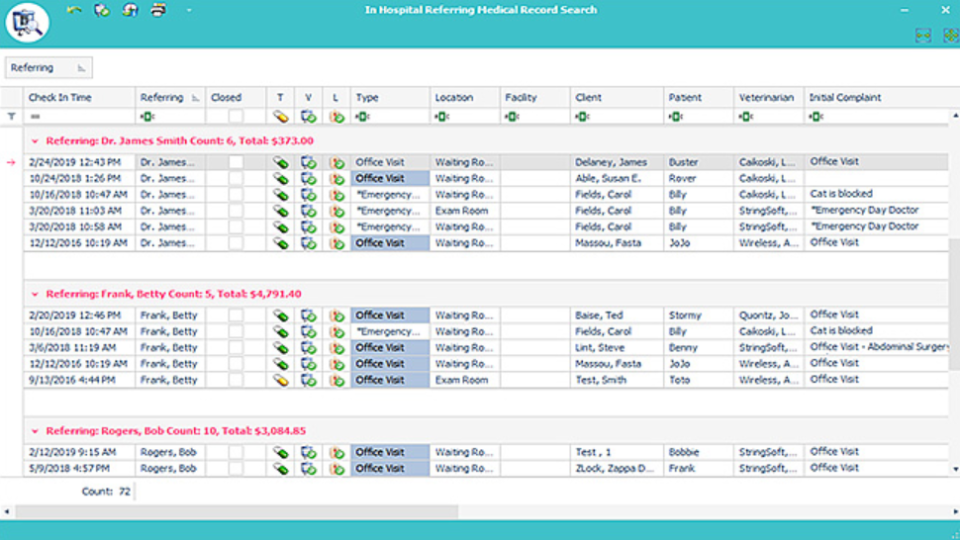Image resolution: width=960 pixels, height=540 pixels.
Task: Open the visit icon for Able, Susan E. row
Action: click(x=309, y=179)
